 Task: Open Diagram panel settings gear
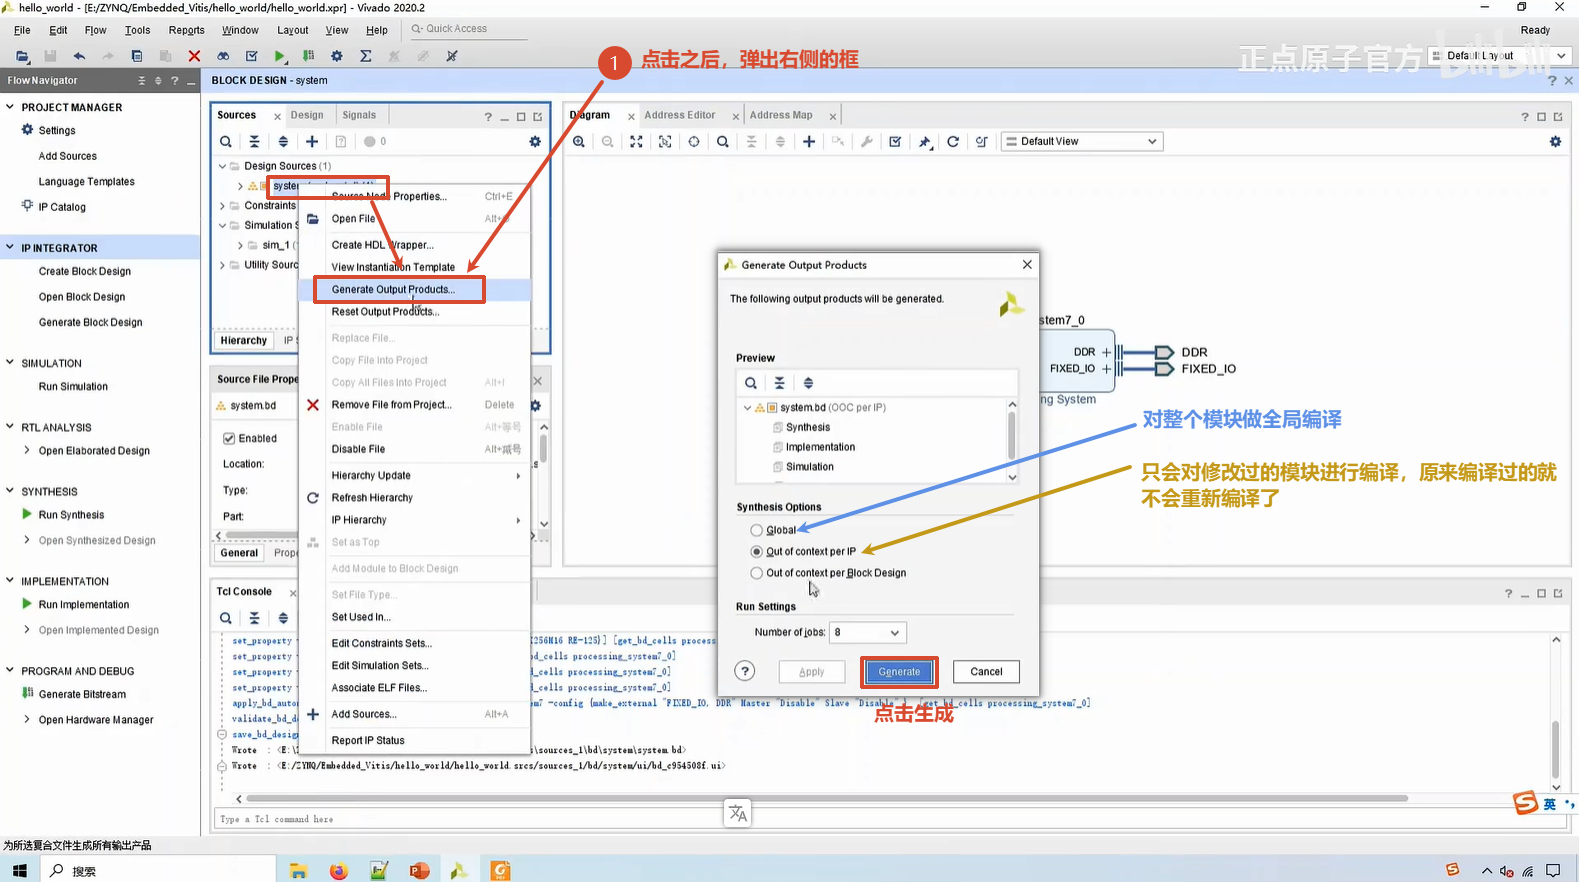click(1555, 142)
